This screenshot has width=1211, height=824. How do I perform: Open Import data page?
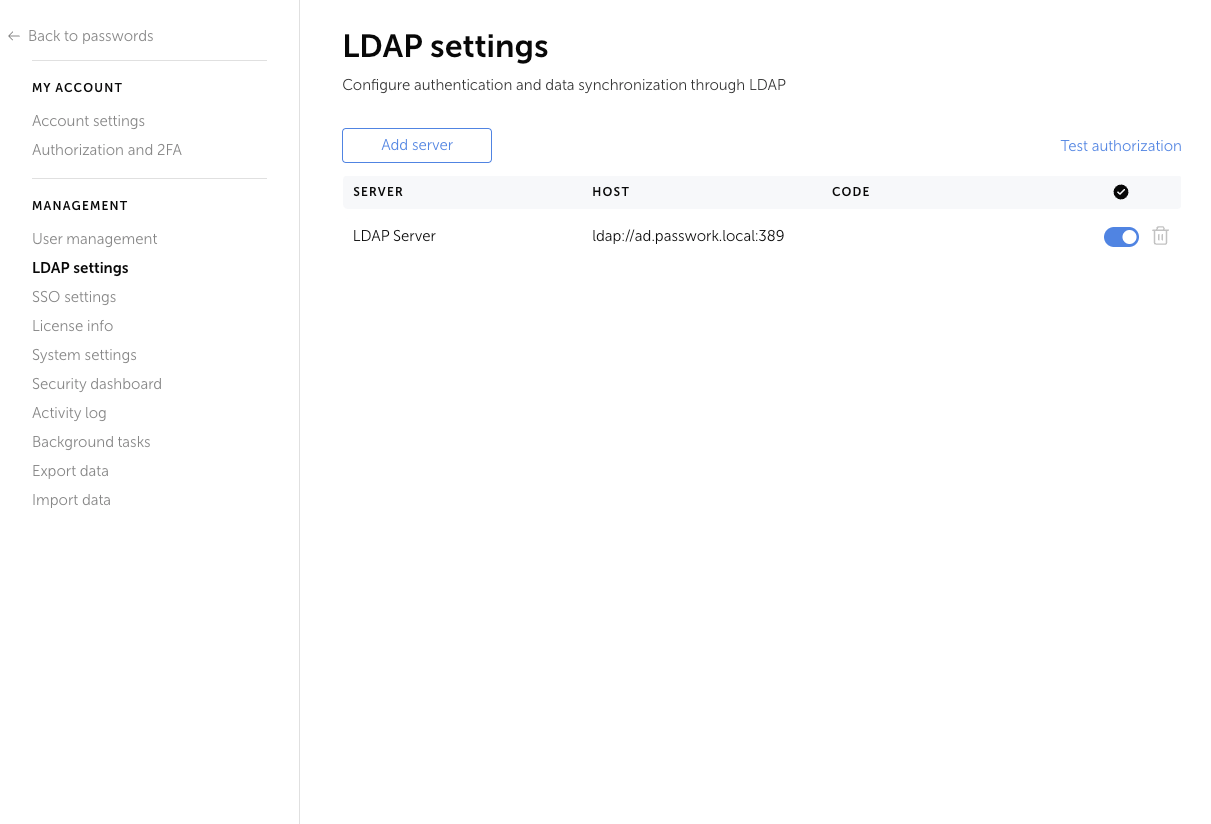71,499
